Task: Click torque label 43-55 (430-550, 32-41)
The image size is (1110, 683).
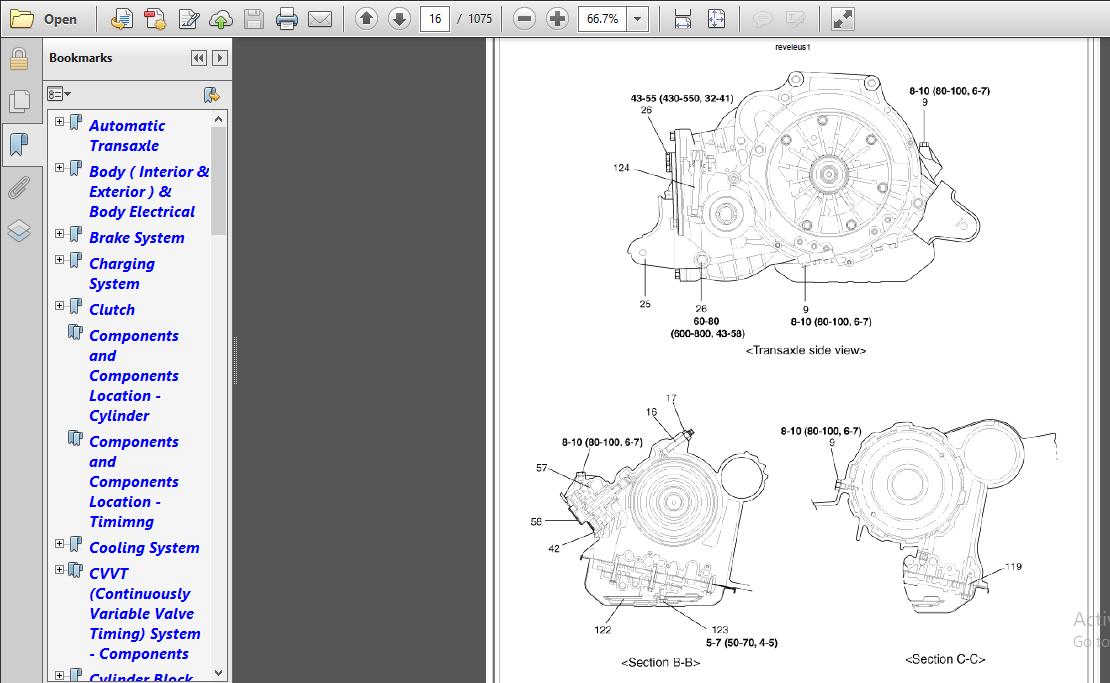Action: 682,98
